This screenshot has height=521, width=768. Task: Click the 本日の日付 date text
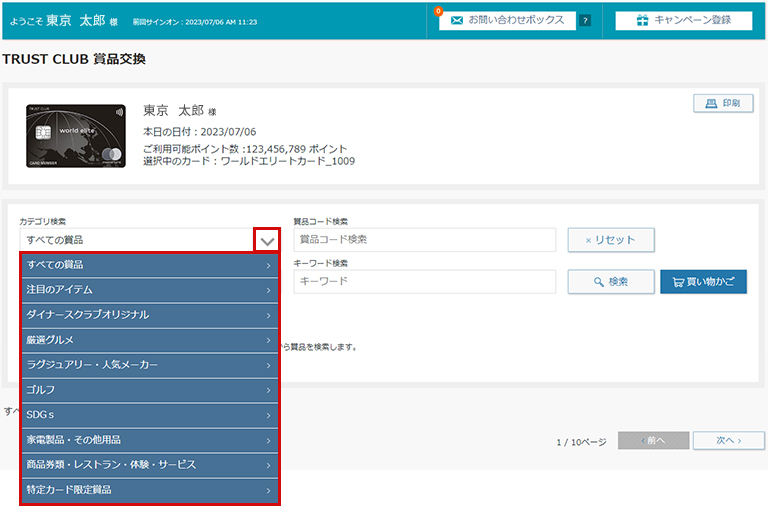(199, 132)
